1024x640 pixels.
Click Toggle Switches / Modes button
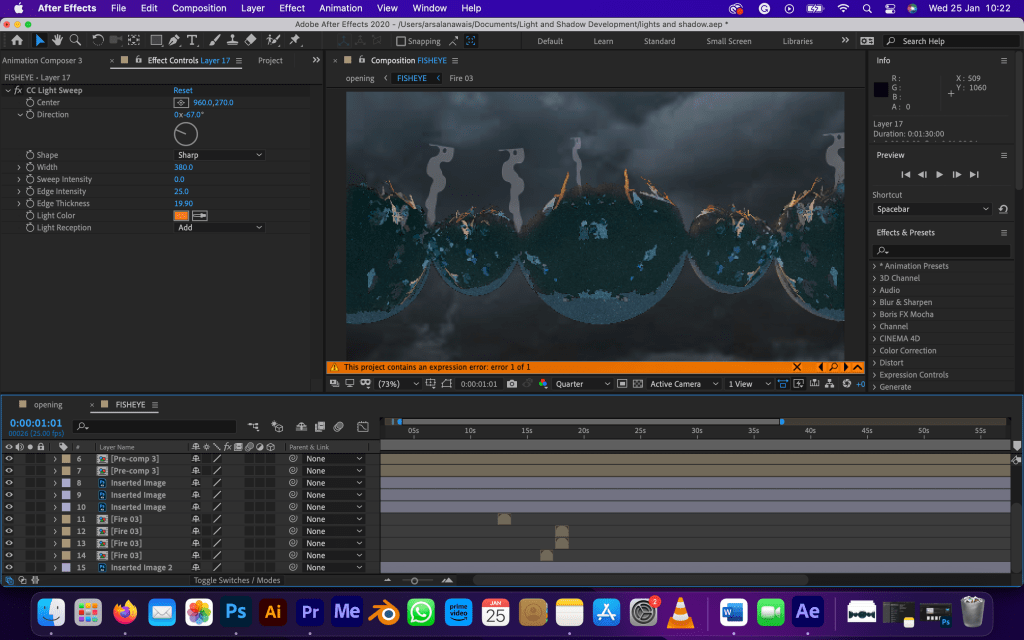pyautogui.click(x=236, y=580)
